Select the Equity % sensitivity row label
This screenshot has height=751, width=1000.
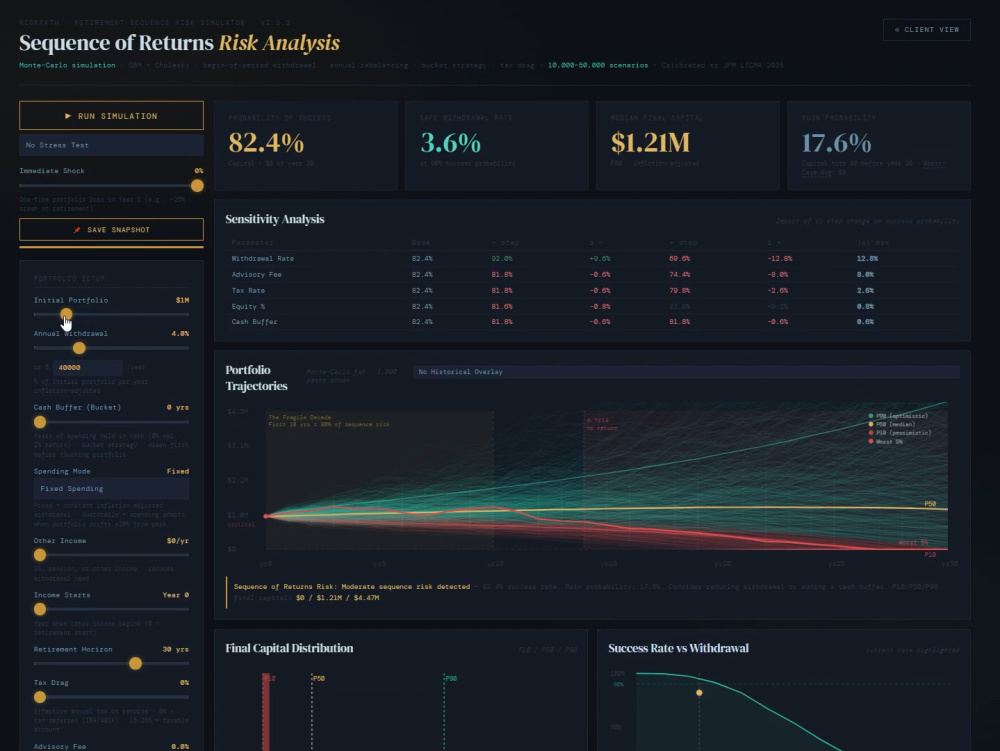[248, 307]
